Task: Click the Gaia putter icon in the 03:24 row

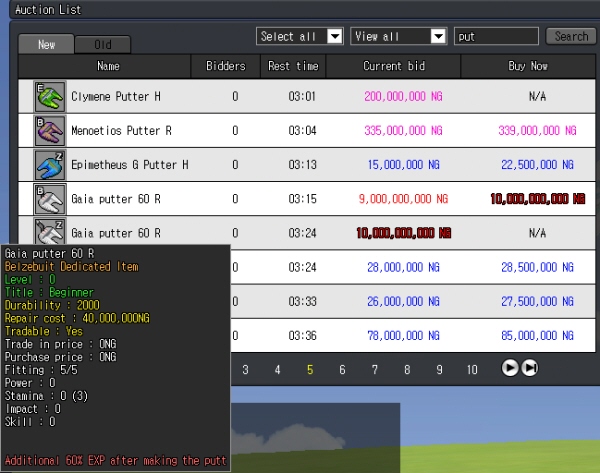Action: point(50,231)
